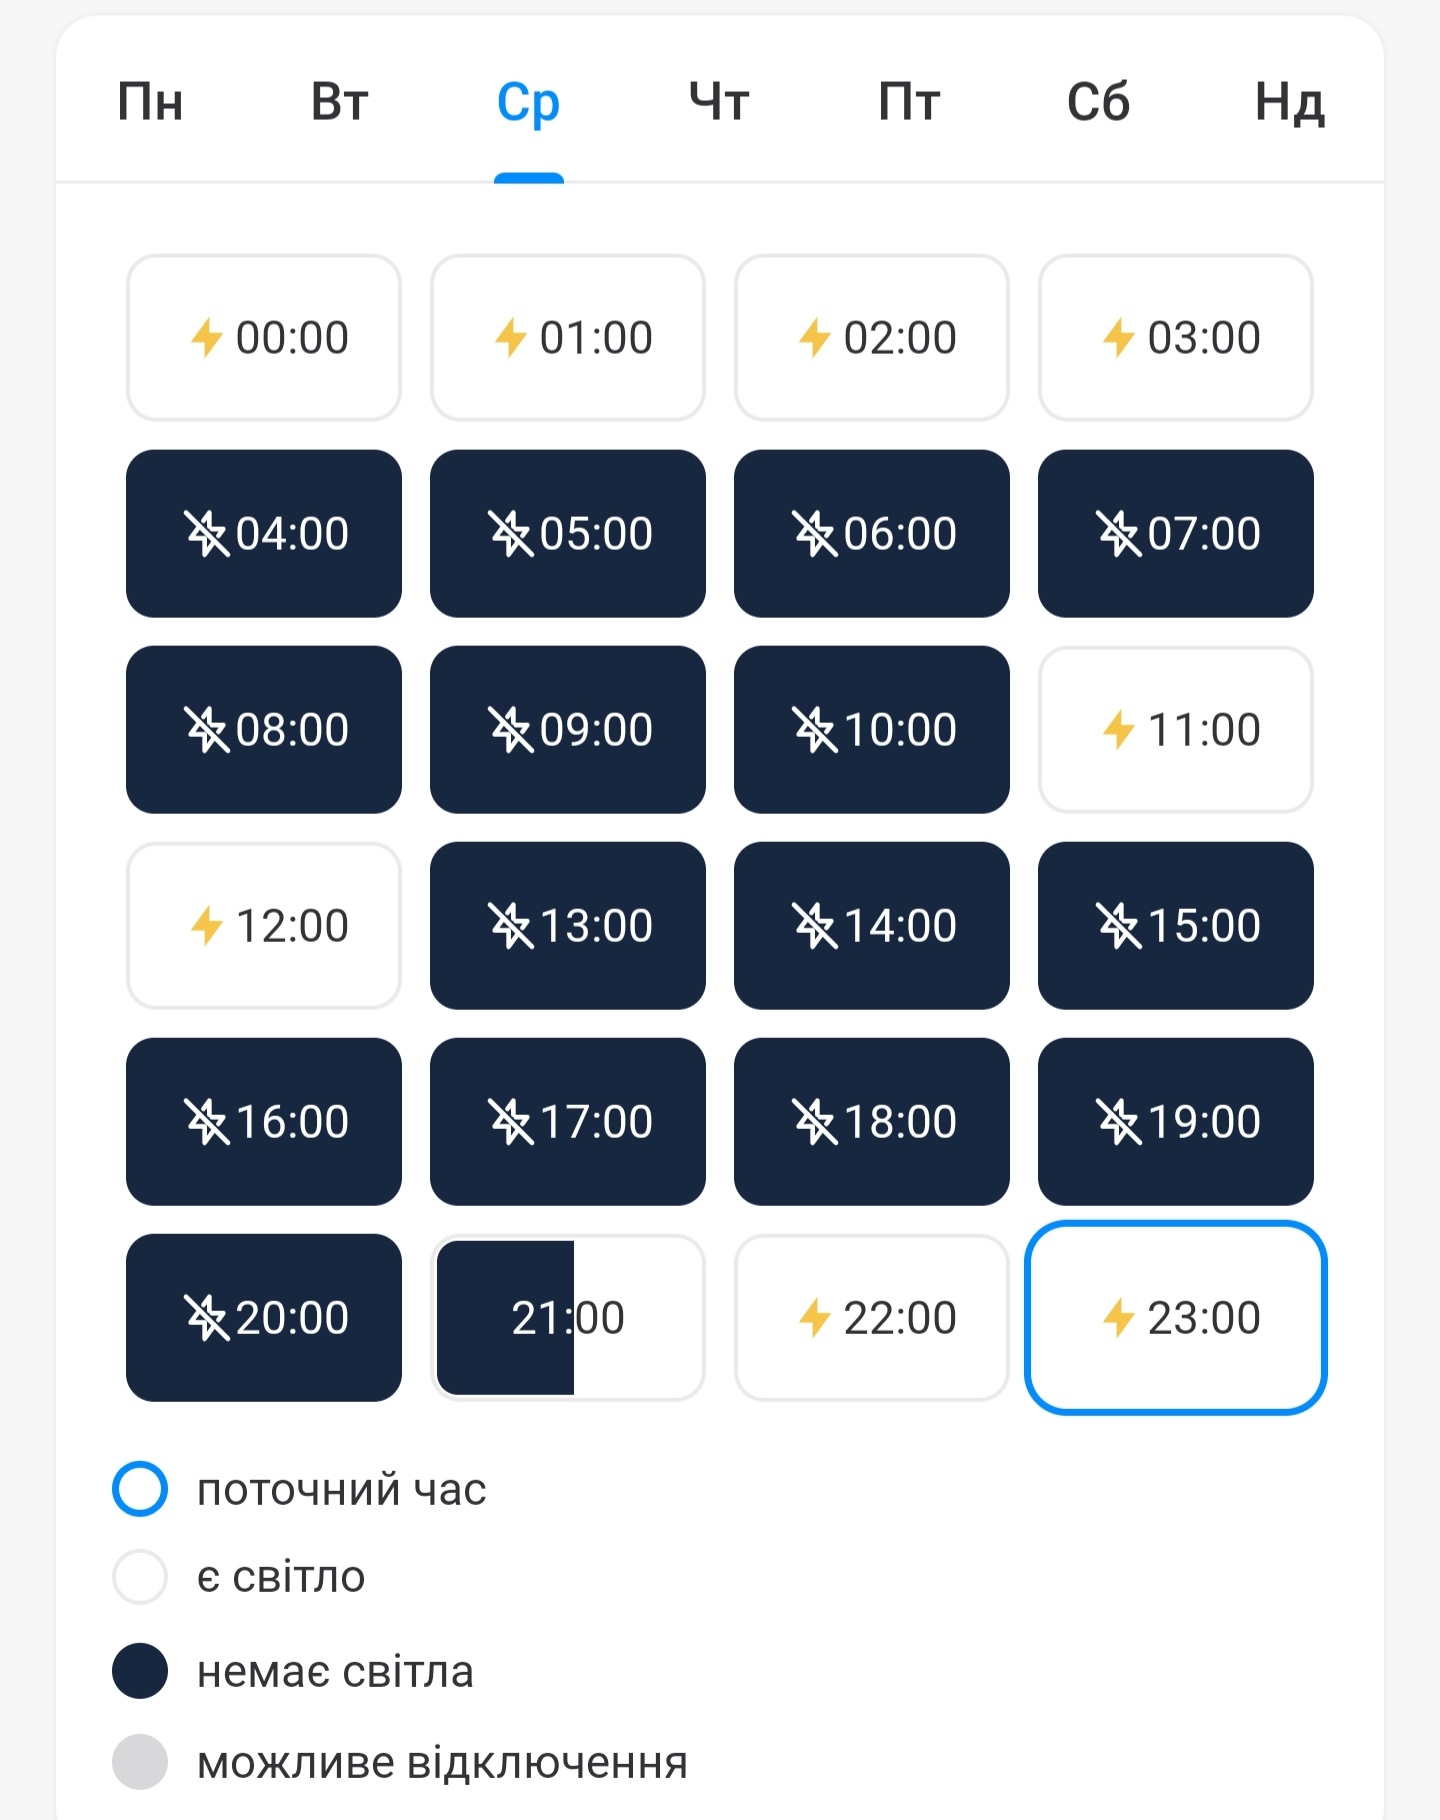1440x1820 pixels.
Task: Switch to the Пн day tab
Action: tap(150, 102)
